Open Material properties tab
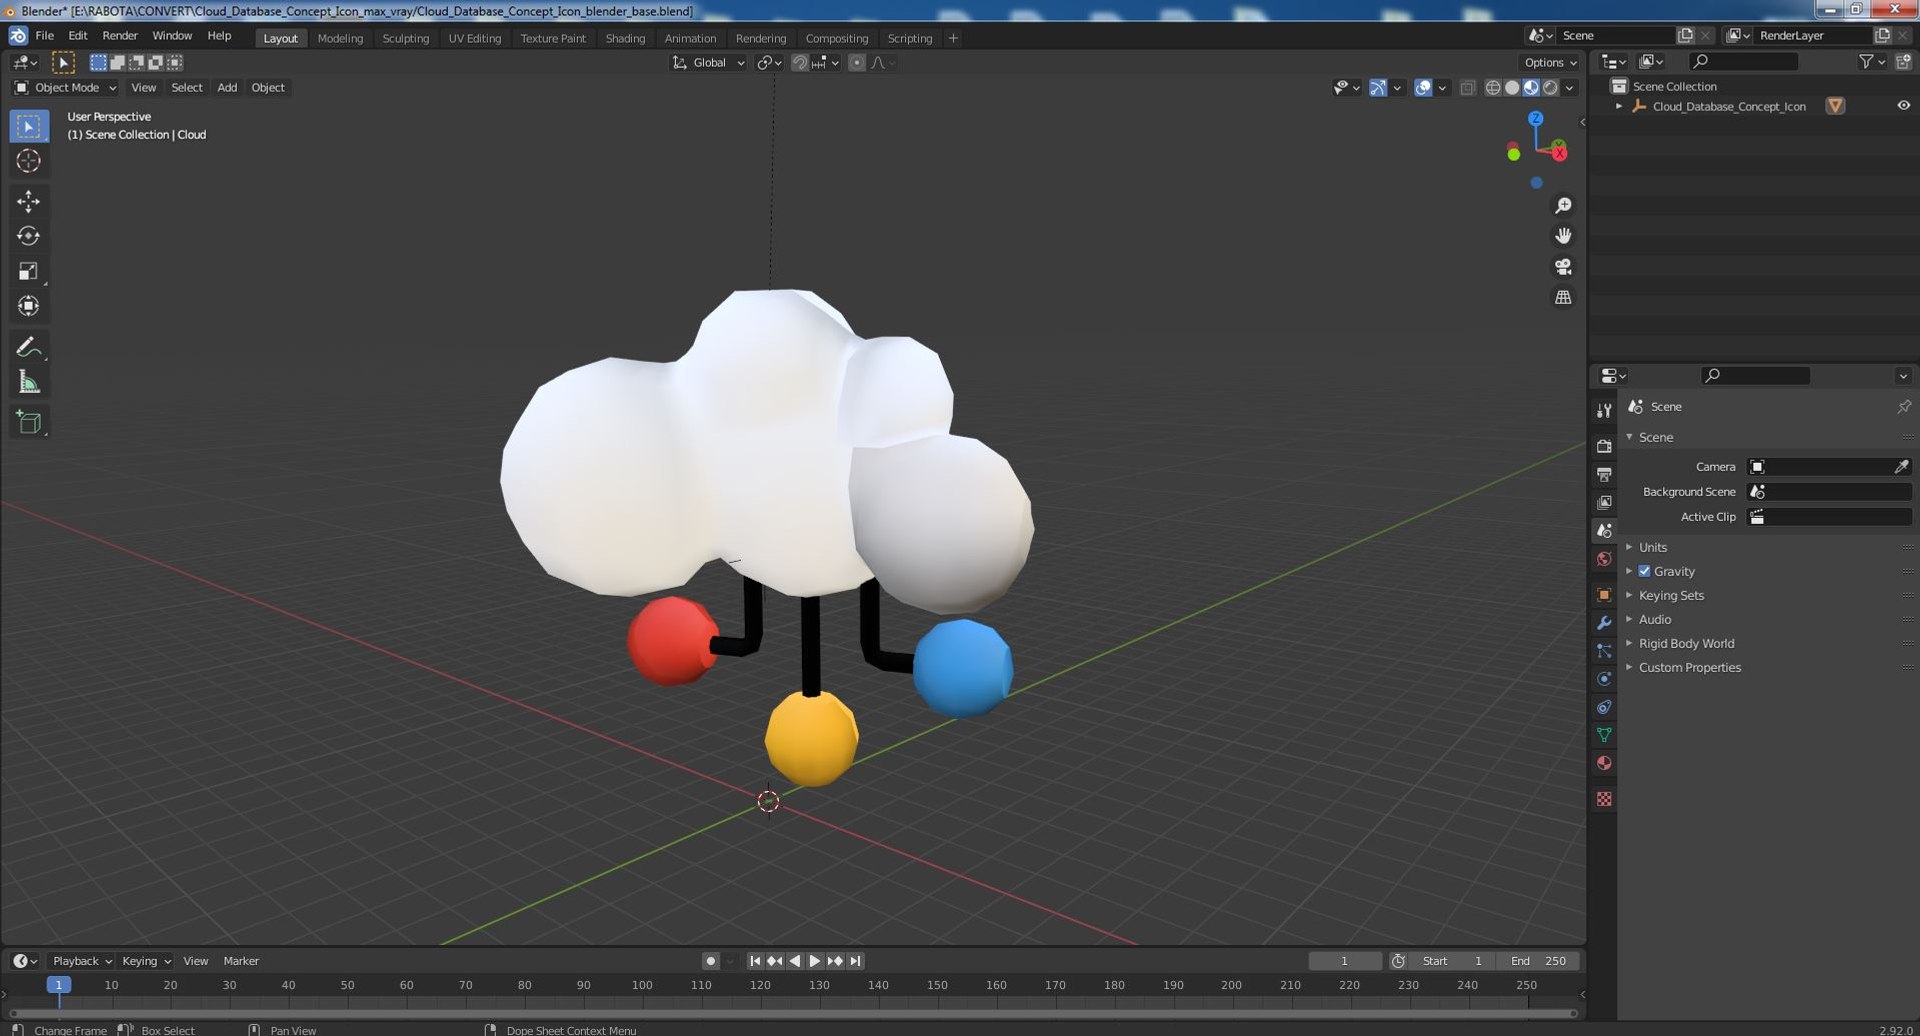This screenshot has width=1920, height=1036. 1604,763
